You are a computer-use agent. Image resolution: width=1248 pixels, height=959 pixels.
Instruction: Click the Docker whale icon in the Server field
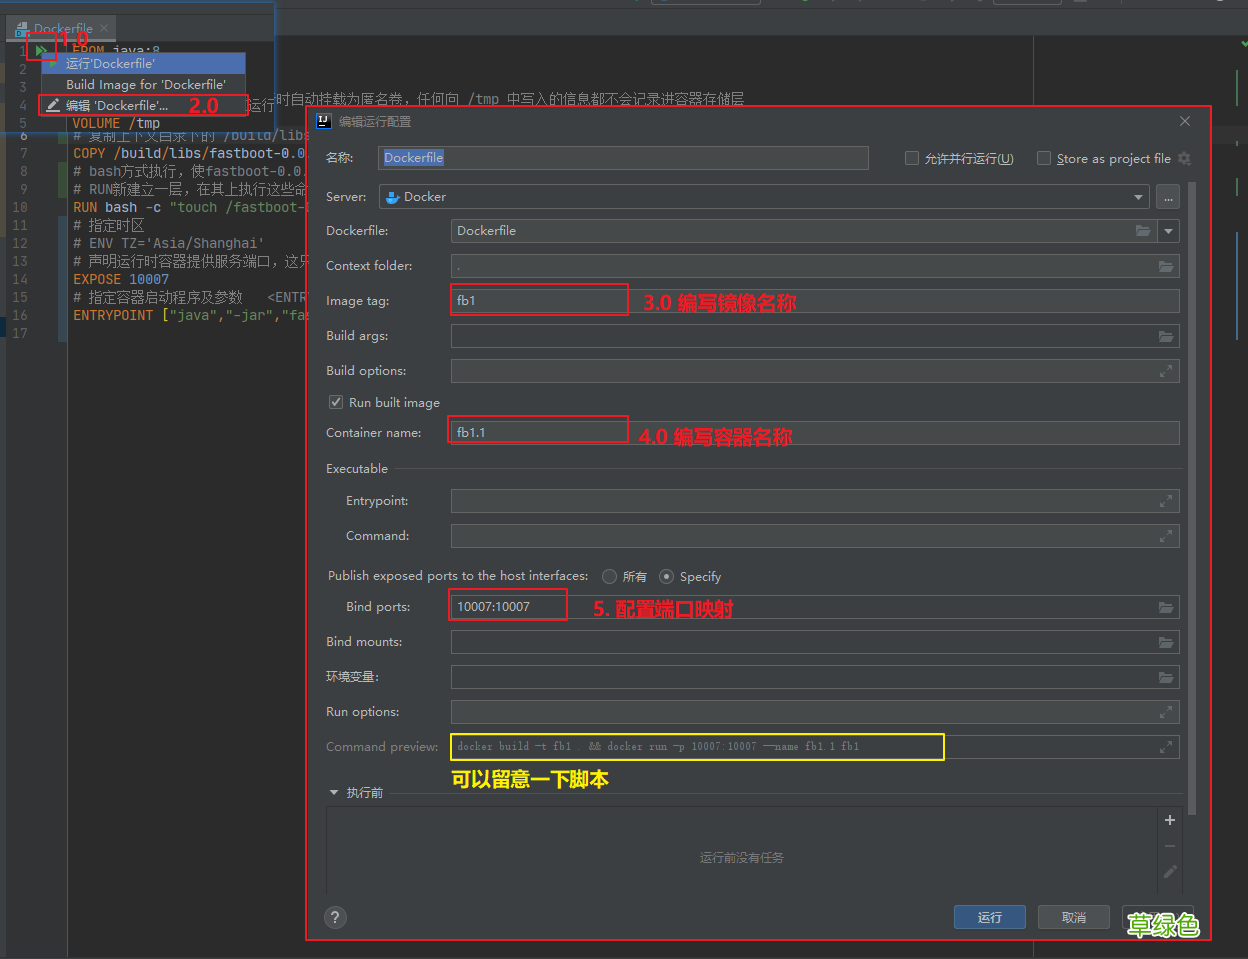point(391,197)
